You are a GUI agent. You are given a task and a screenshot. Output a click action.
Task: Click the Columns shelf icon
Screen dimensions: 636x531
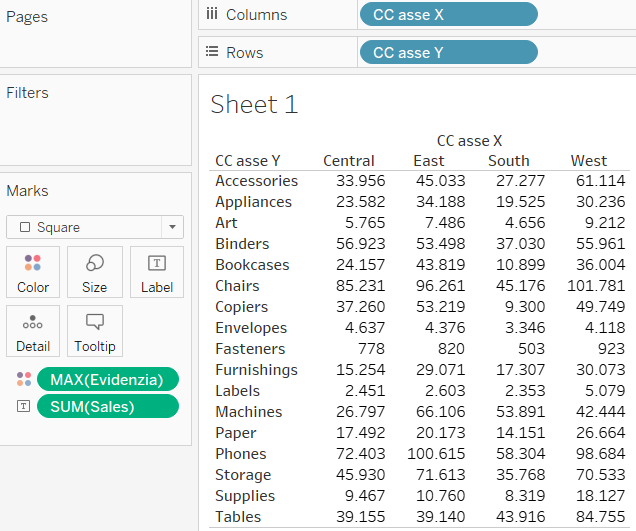(211, 14)
